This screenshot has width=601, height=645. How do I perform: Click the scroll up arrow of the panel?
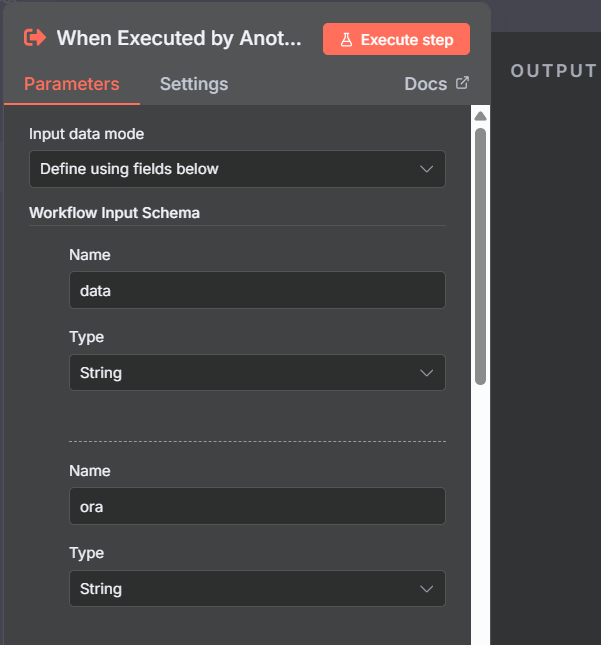(480, 116)
